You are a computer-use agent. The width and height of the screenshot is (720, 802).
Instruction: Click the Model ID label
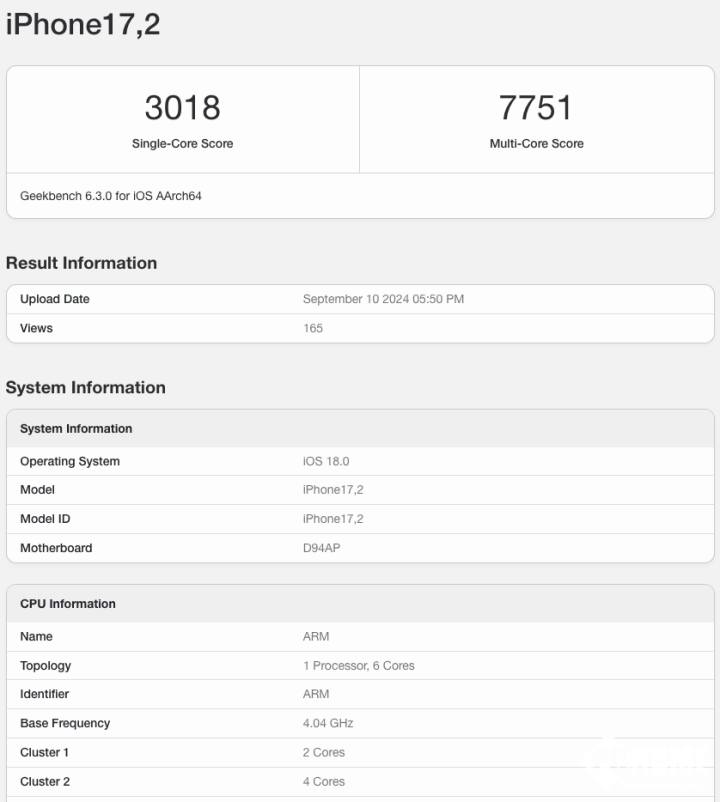(45, 519)
